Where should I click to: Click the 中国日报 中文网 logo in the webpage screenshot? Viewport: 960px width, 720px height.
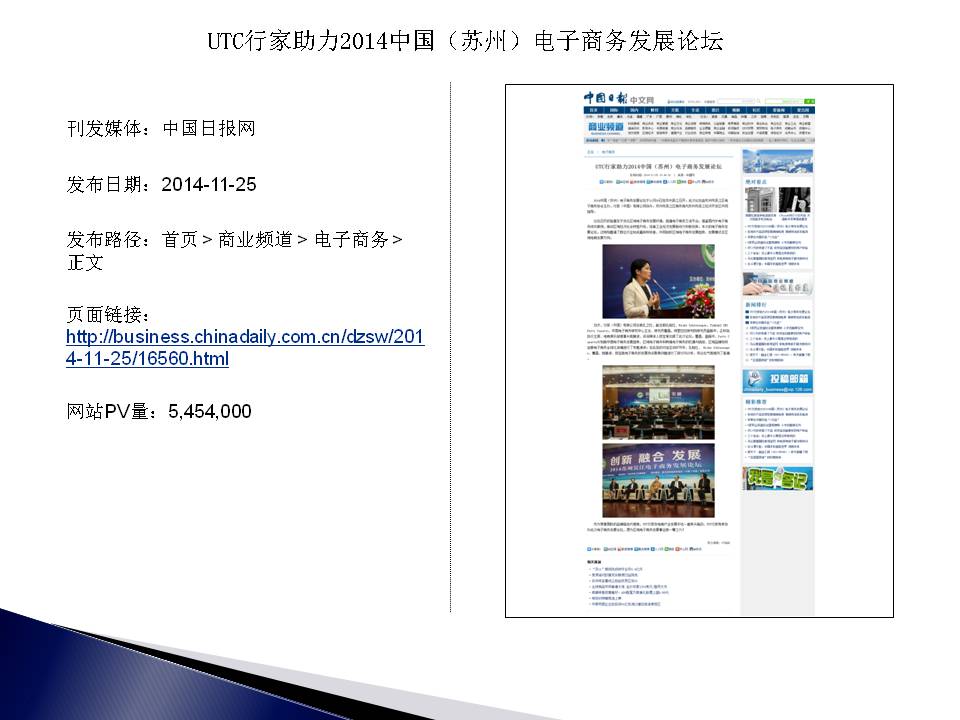click(618, 98)
